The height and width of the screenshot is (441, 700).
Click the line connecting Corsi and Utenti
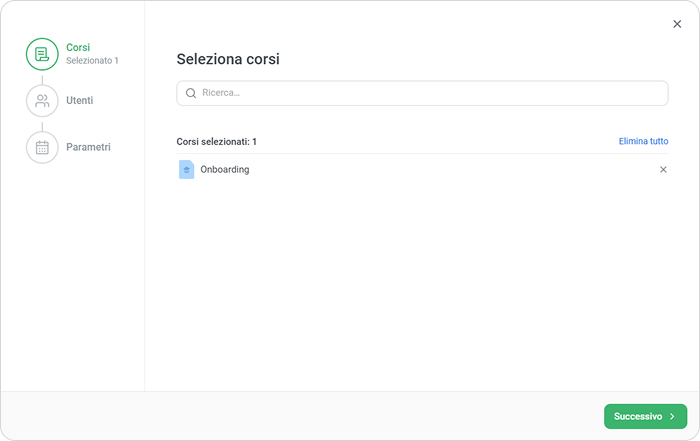click(42, 77)
